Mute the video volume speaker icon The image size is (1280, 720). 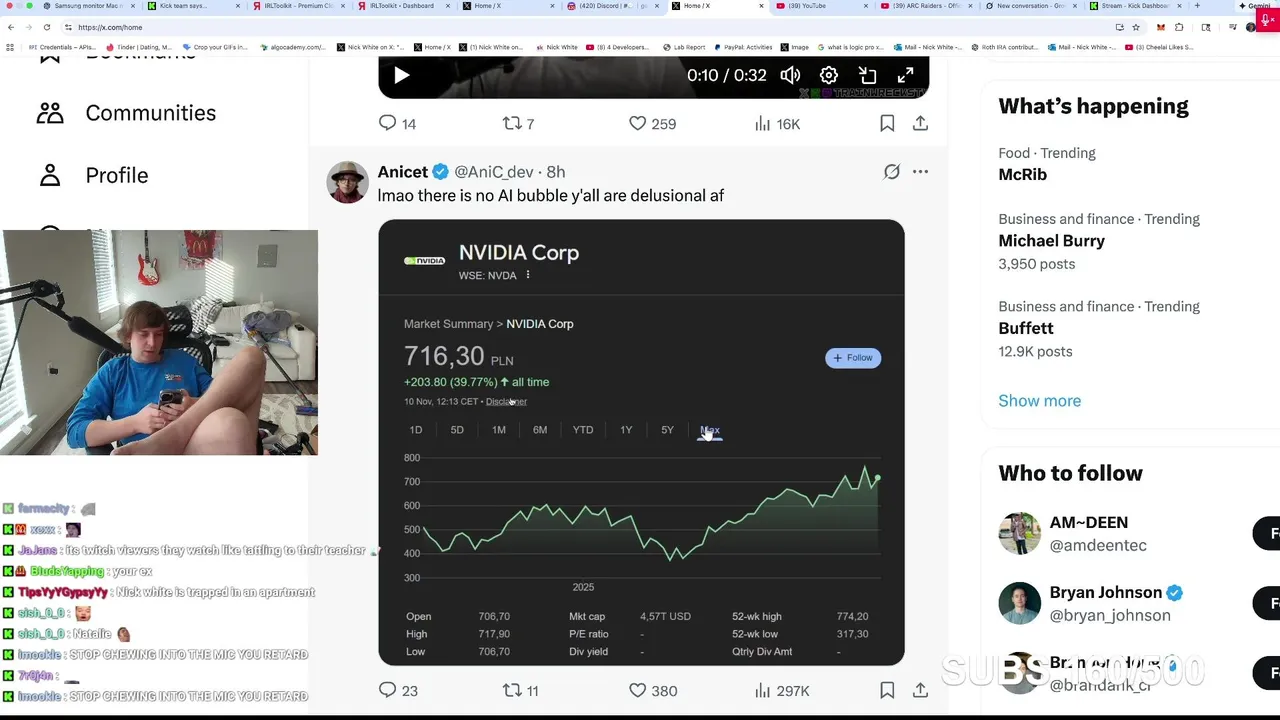[790, 76]
